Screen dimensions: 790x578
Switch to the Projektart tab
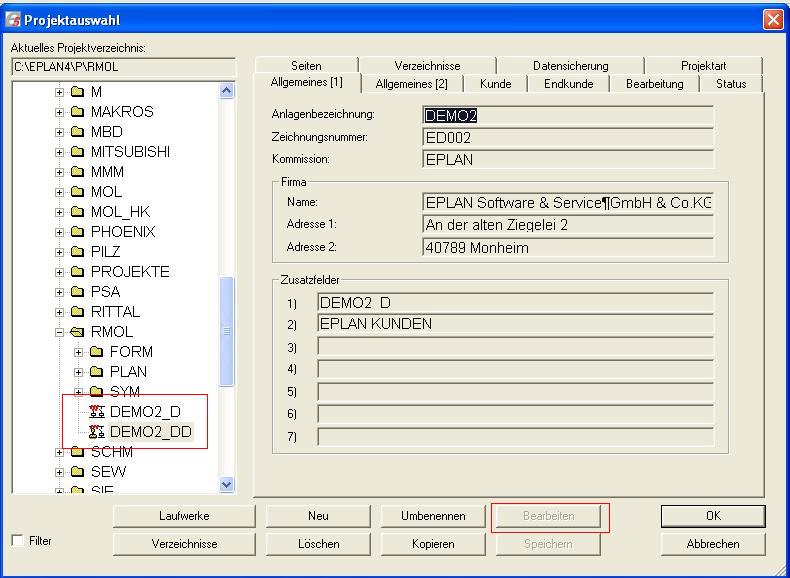(x=703, y=66)
